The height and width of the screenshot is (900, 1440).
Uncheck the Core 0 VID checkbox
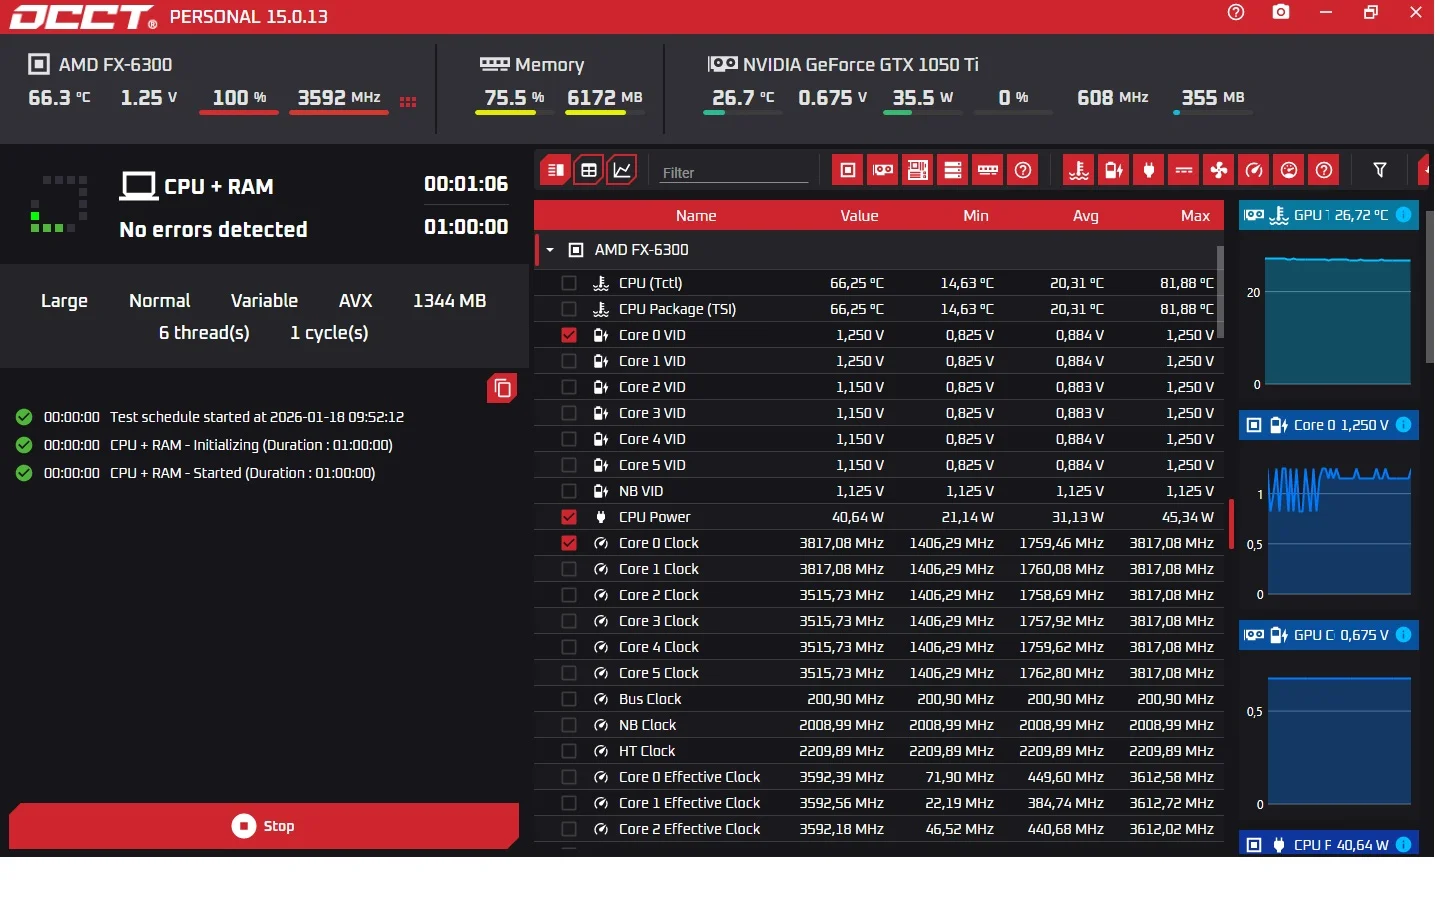[x=569, y=335]
